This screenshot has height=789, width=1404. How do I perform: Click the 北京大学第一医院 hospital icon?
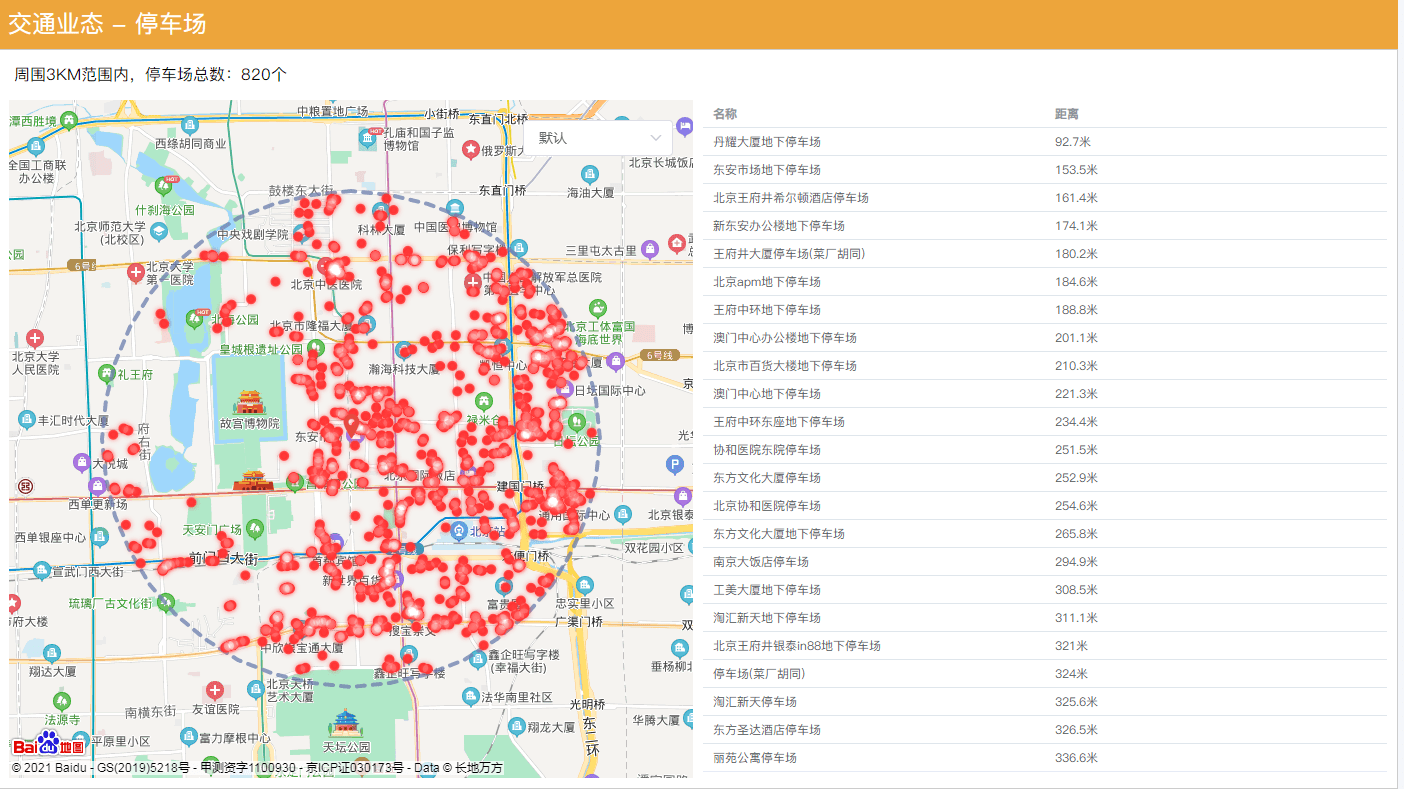tap(136, 272)
